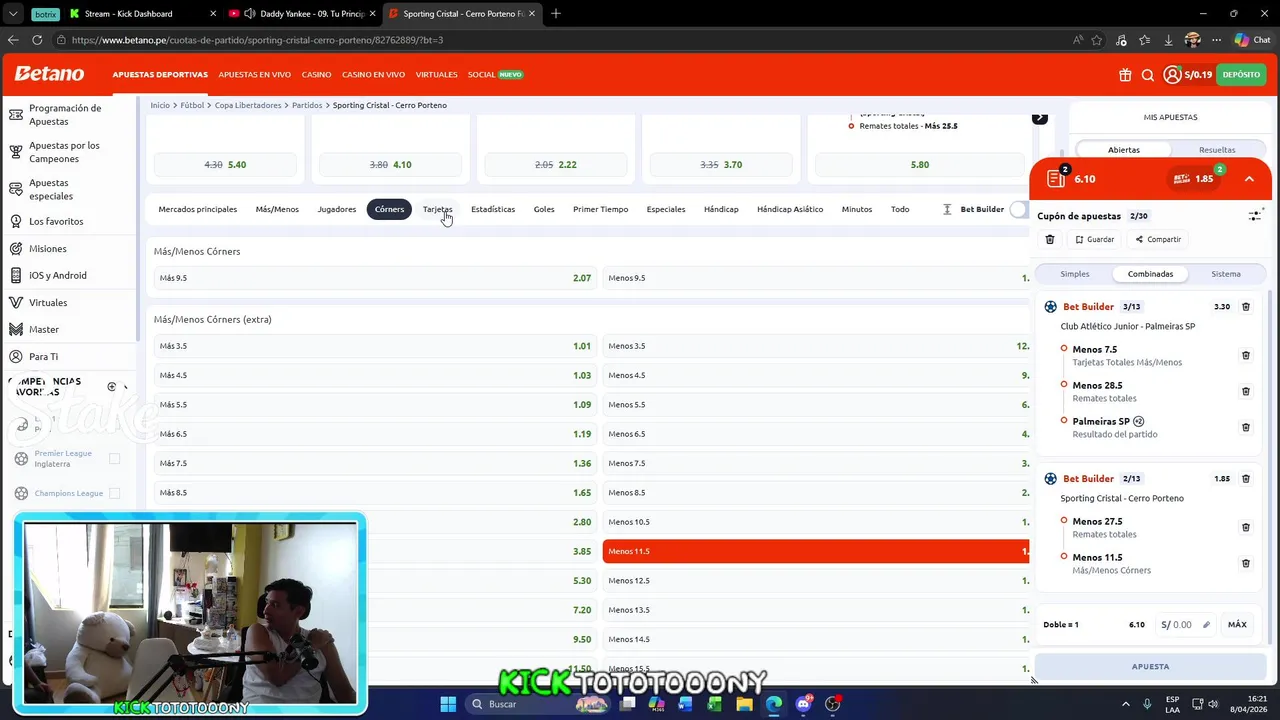Click the Betano logo

click(x=49, y=74)
